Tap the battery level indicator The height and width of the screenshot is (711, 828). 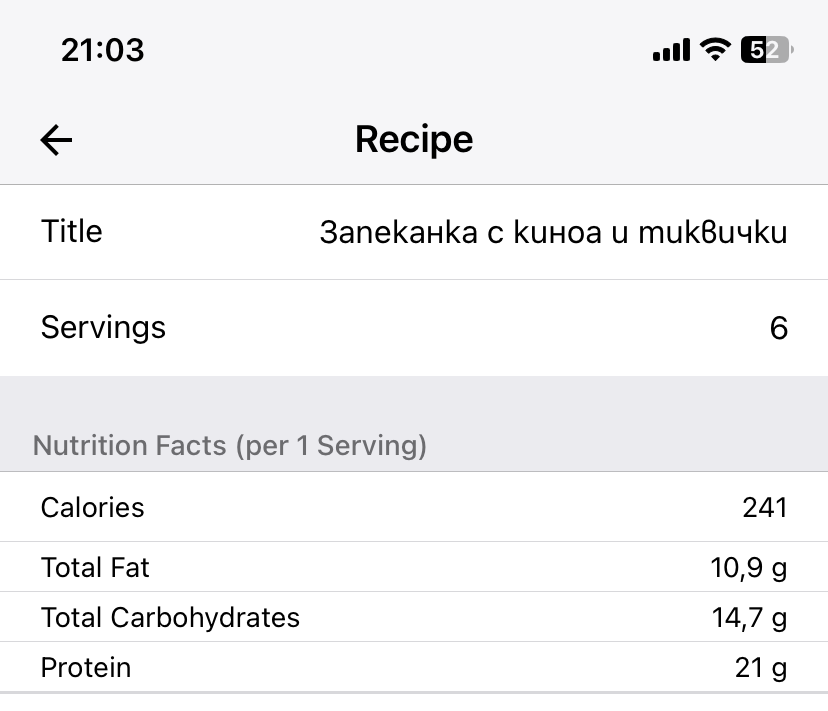(766, 49)
